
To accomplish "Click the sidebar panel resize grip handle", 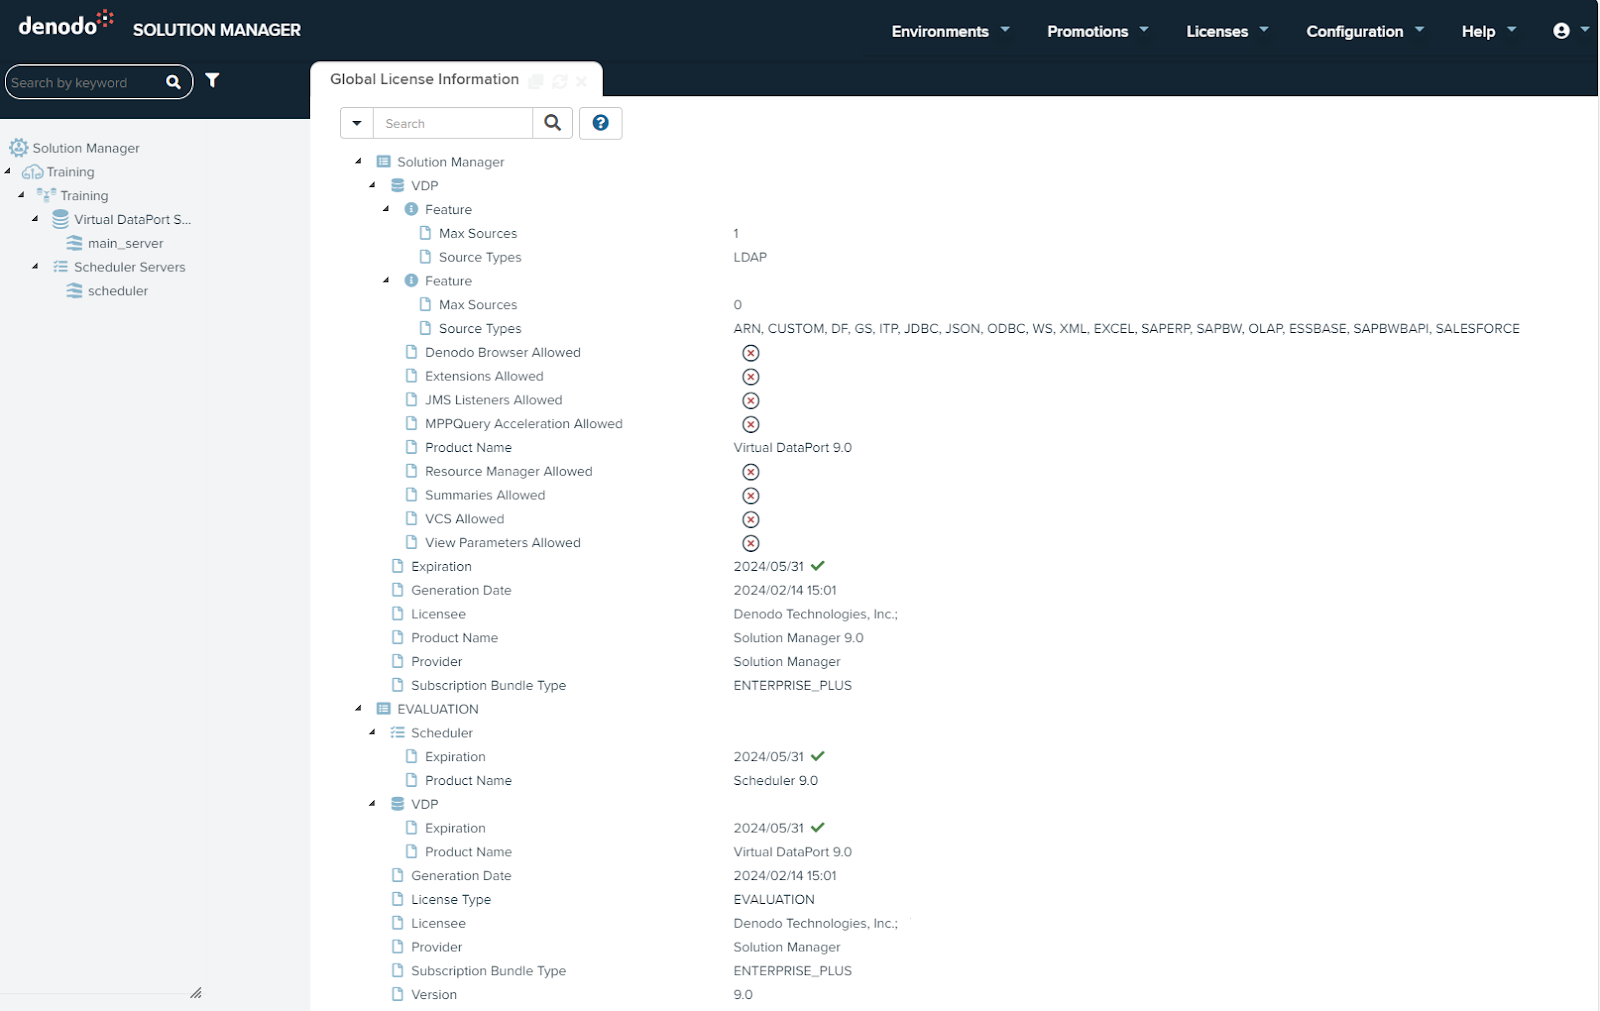I will 196,993.
